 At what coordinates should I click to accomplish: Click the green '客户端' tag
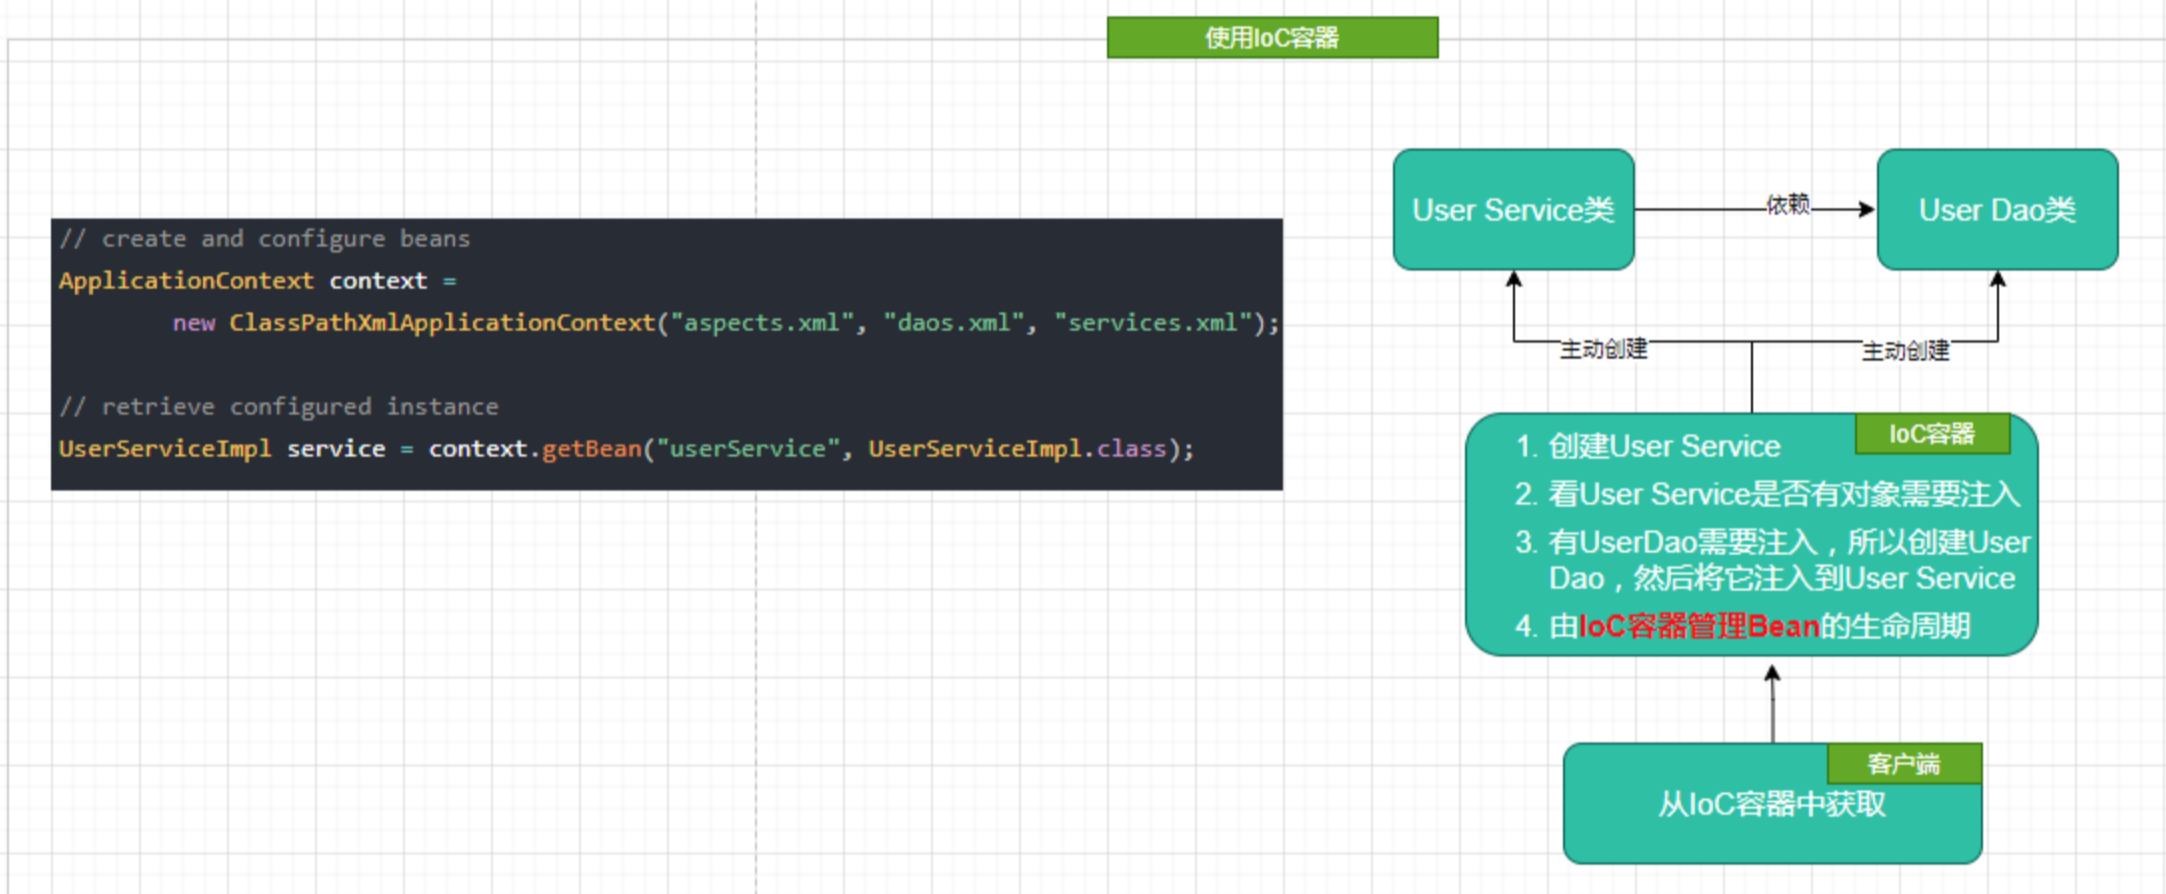point(1904,764)
